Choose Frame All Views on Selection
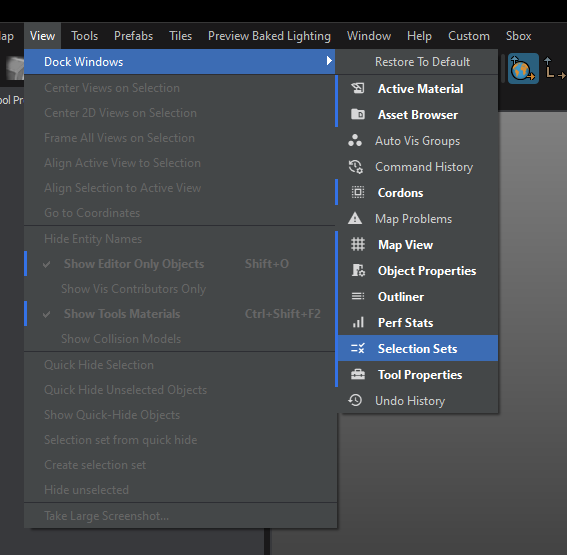 180,138
